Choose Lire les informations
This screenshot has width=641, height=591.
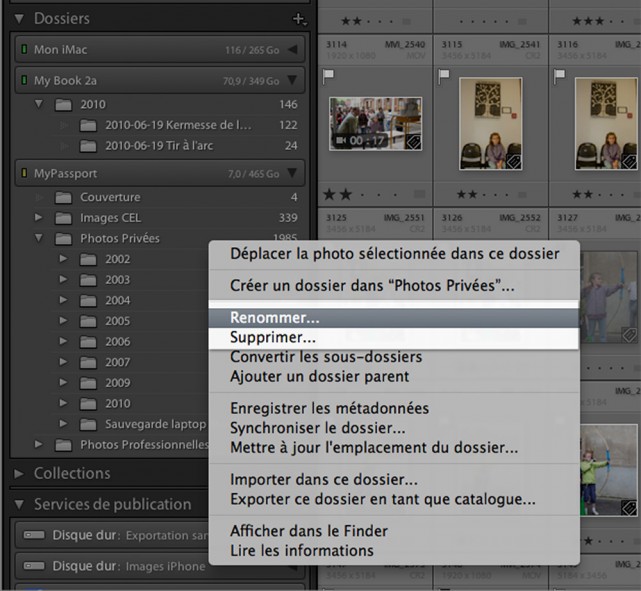click(x=394, y=551)
